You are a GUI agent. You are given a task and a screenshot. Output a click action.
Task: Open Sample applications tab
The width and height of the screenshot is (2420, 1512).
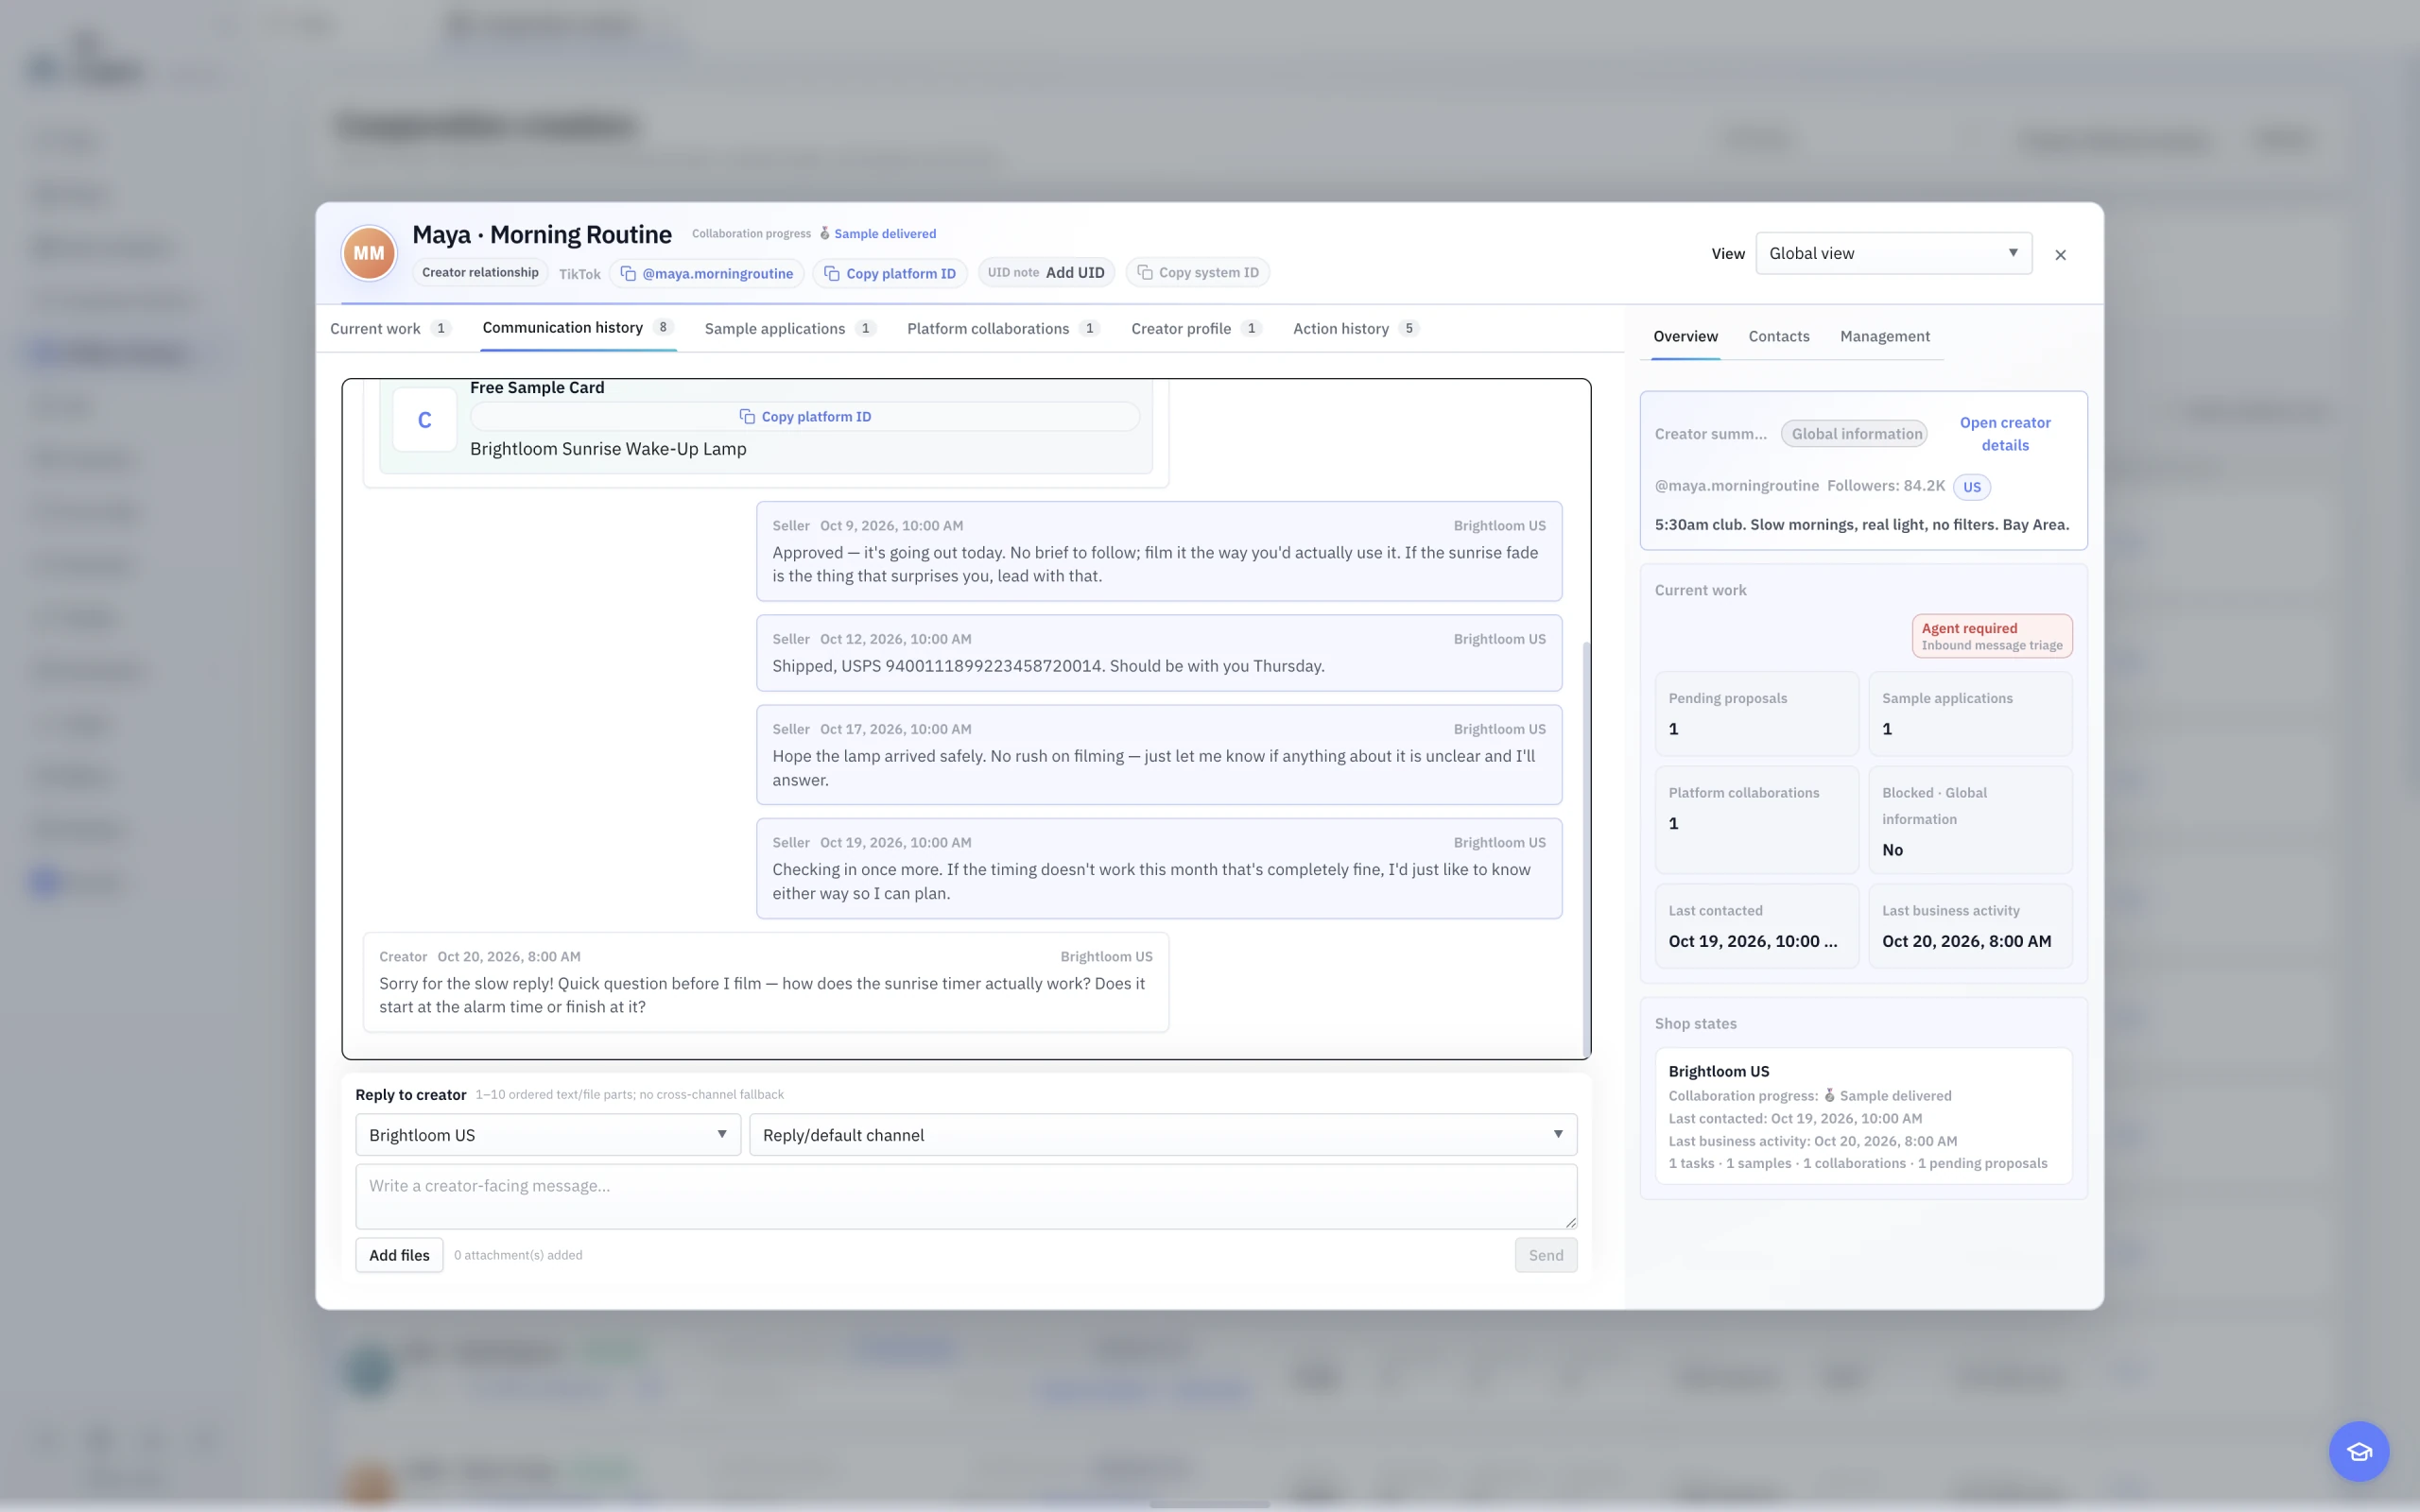[790, 329]
